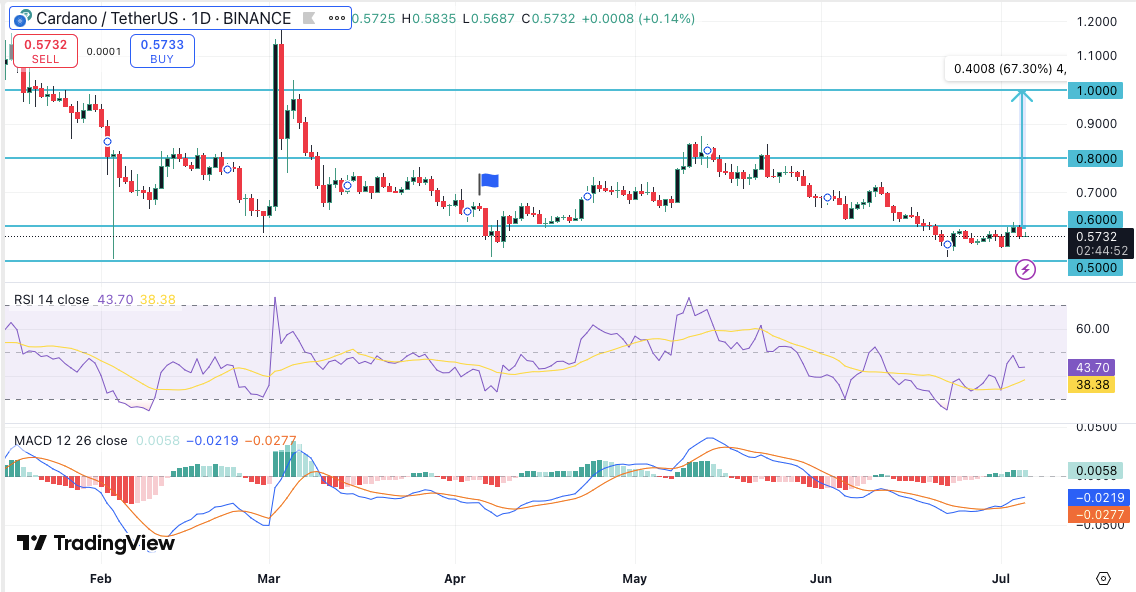Click the TradingView logo

coord(96,543)
